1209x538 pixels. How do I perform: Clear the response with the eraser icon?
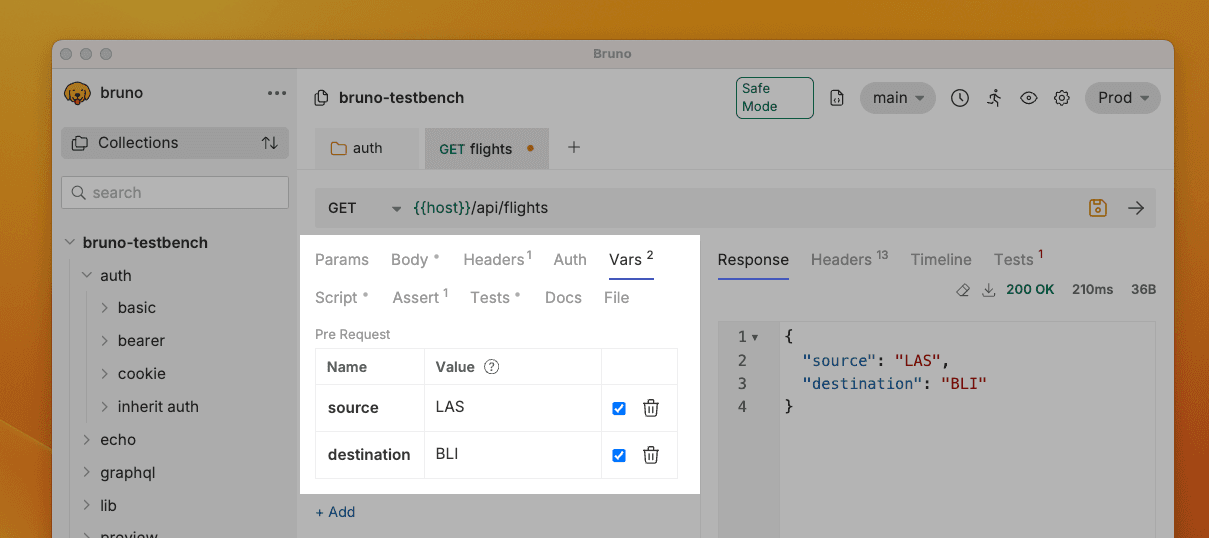(963, 290)
